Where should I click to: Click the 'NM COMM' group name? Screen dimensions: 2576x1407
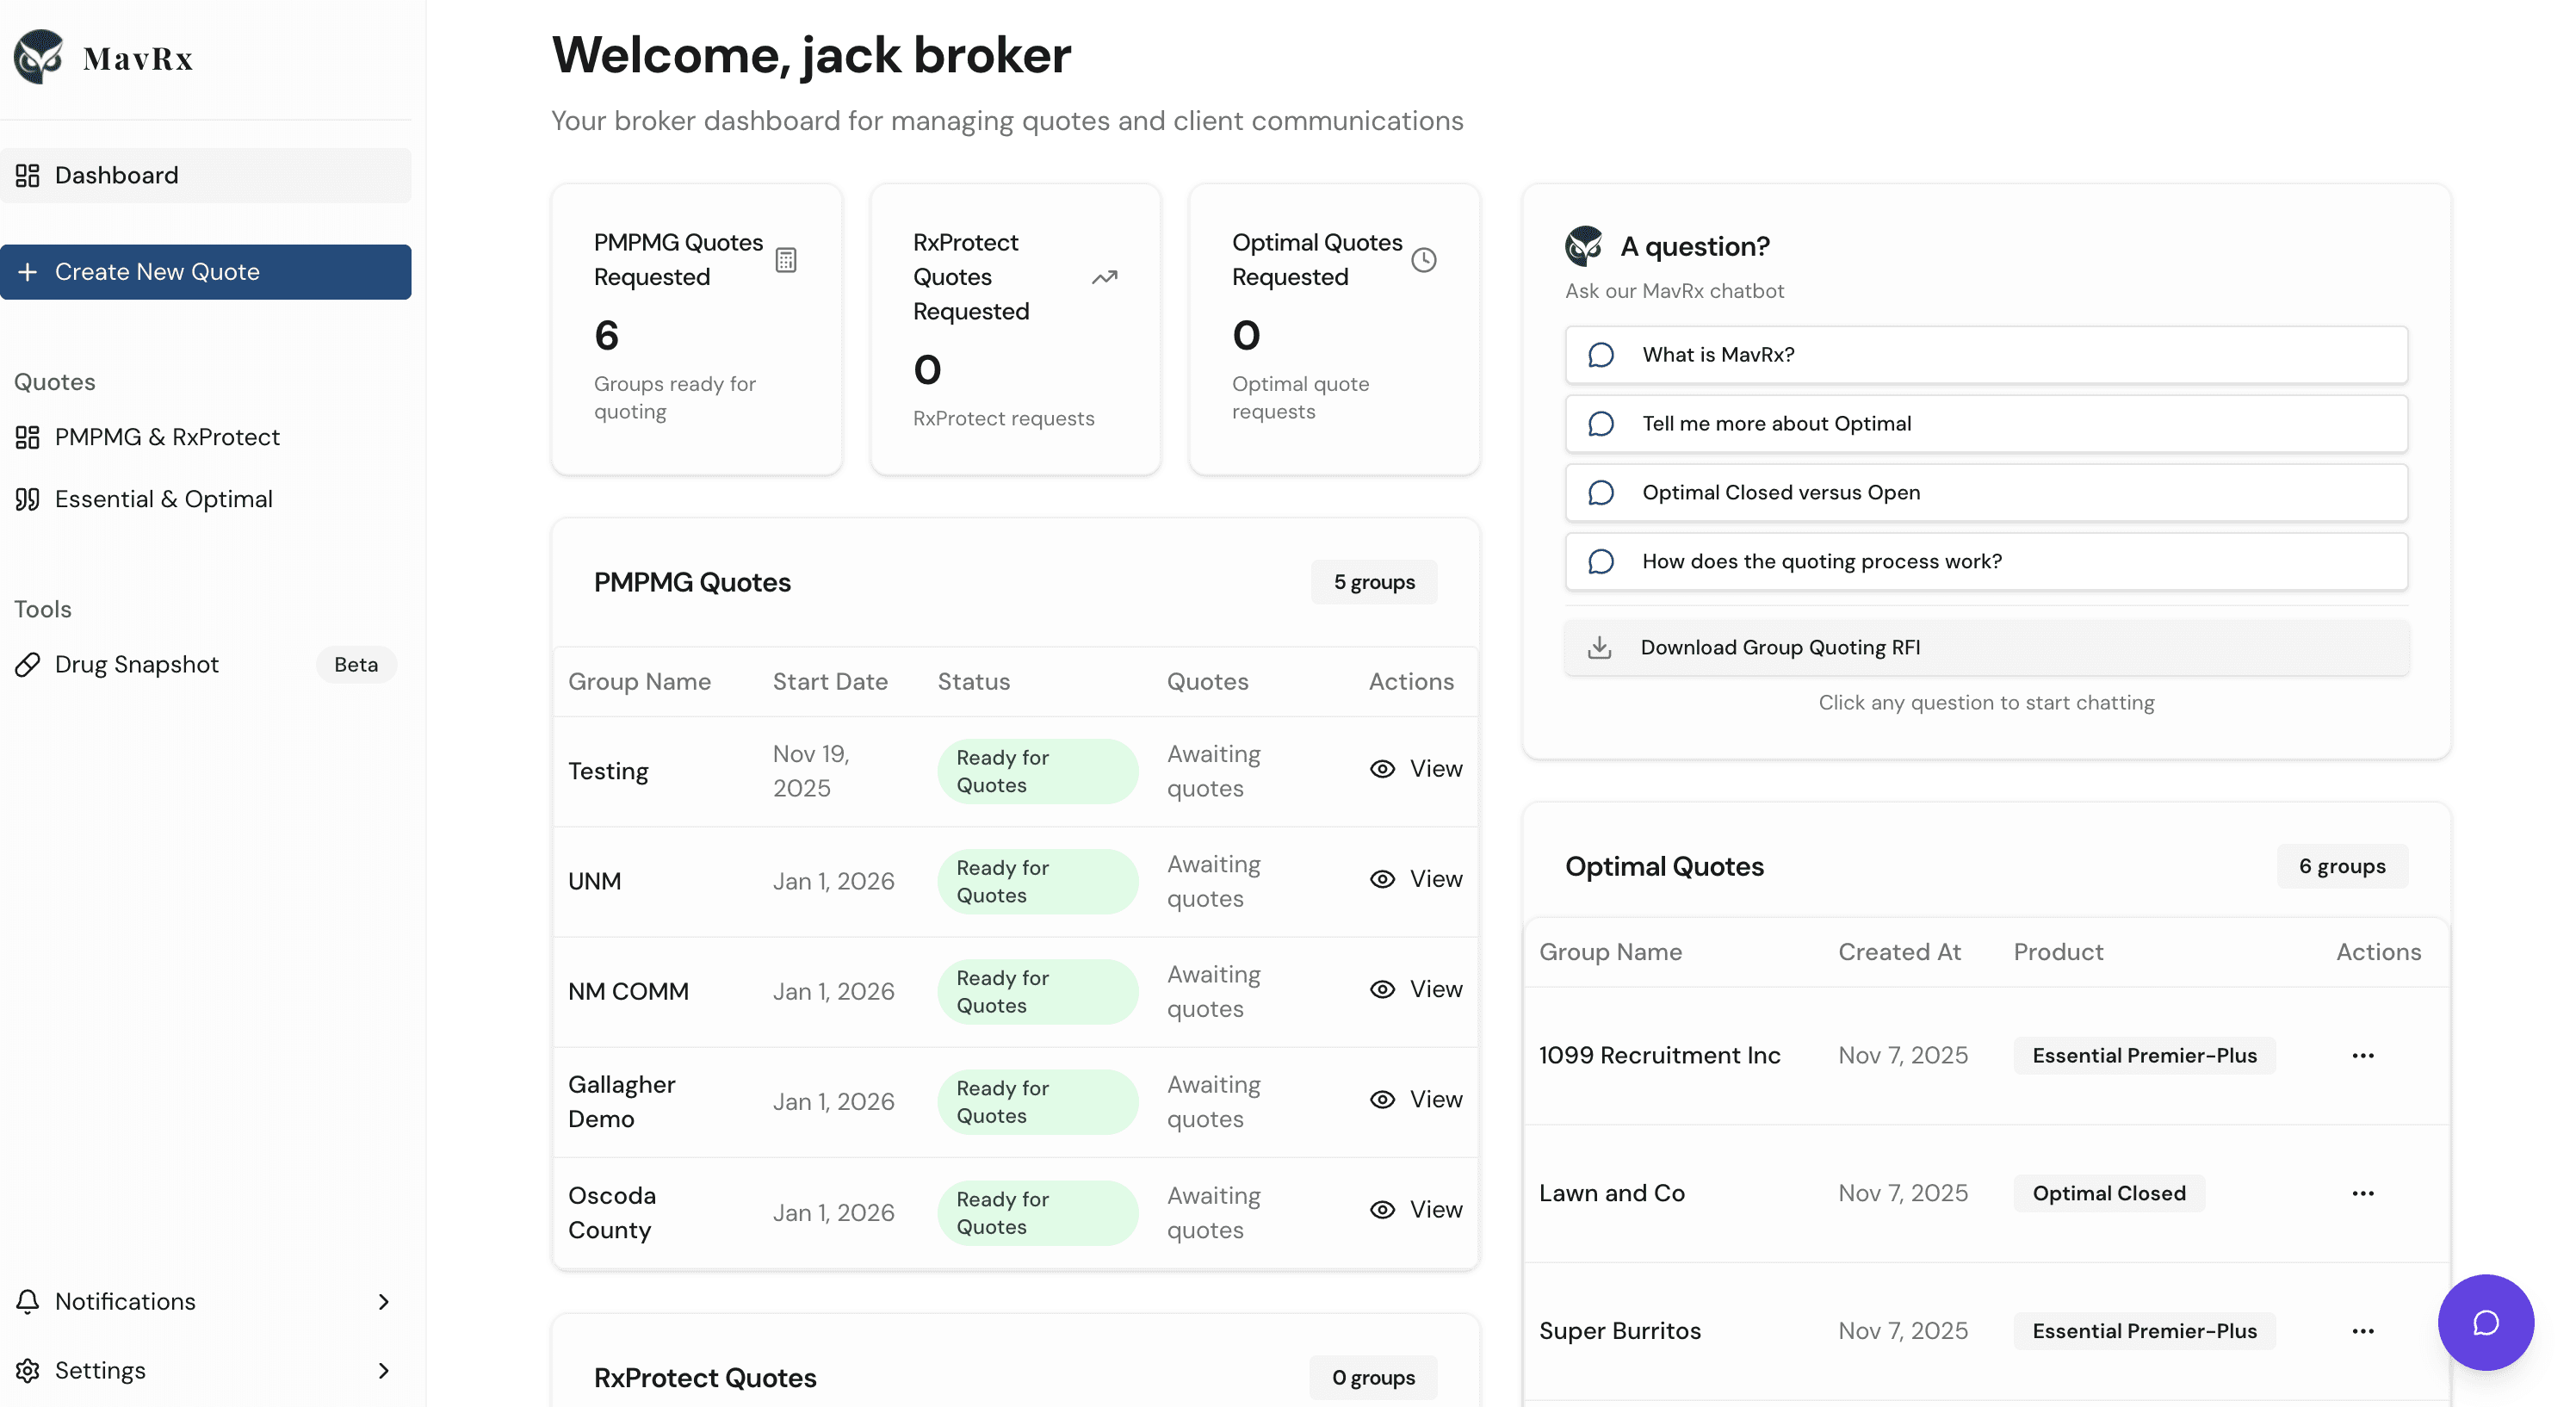(628, 992)
